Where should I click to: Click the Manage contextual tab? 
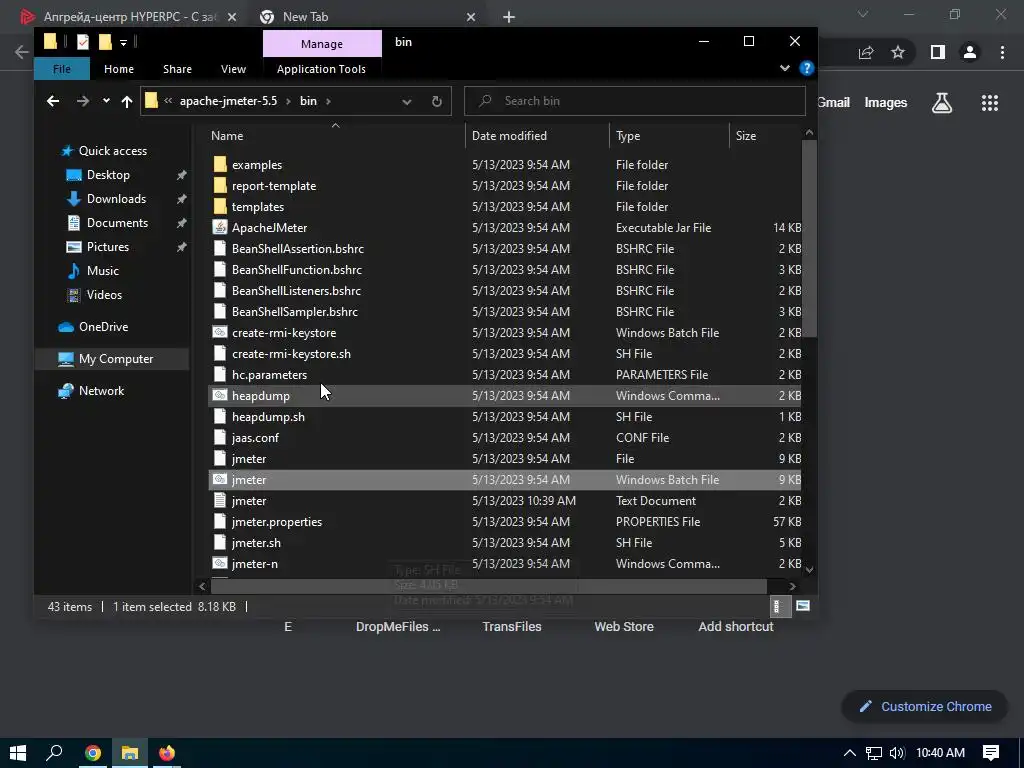click(x=322, y=44)
